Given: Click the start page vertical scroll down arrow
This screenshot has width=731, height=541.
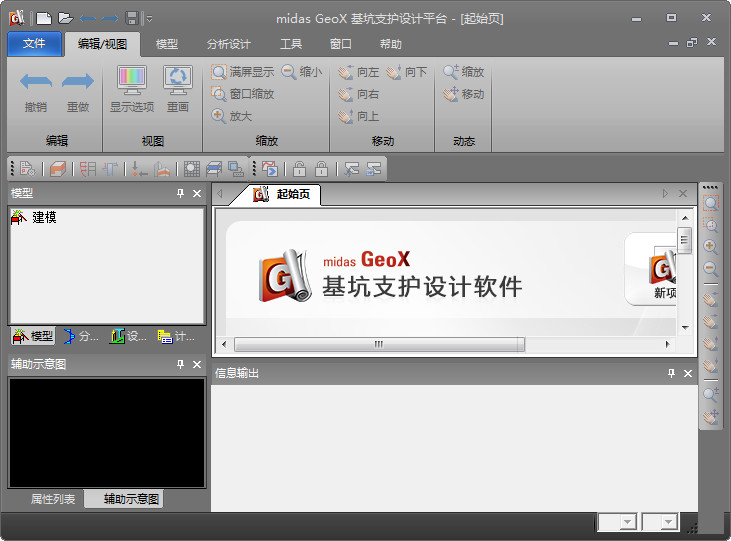Looking at the screenshot, I should (685, 327).
